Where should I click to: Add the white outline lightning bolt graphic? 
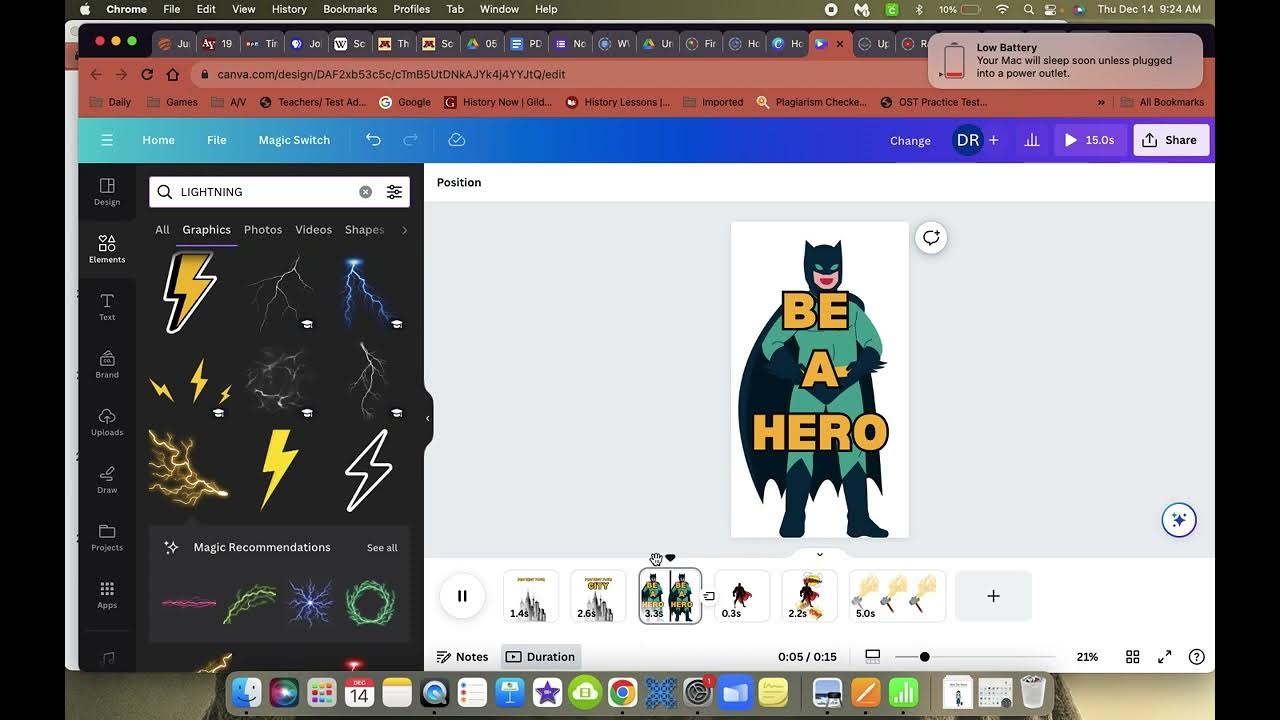tap(368, 471)
